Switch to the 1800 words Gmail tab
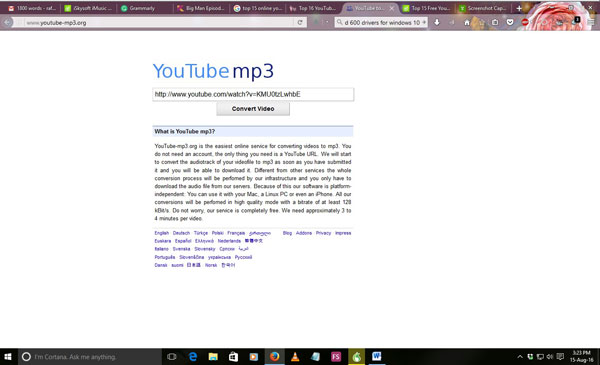 (32, 8)
